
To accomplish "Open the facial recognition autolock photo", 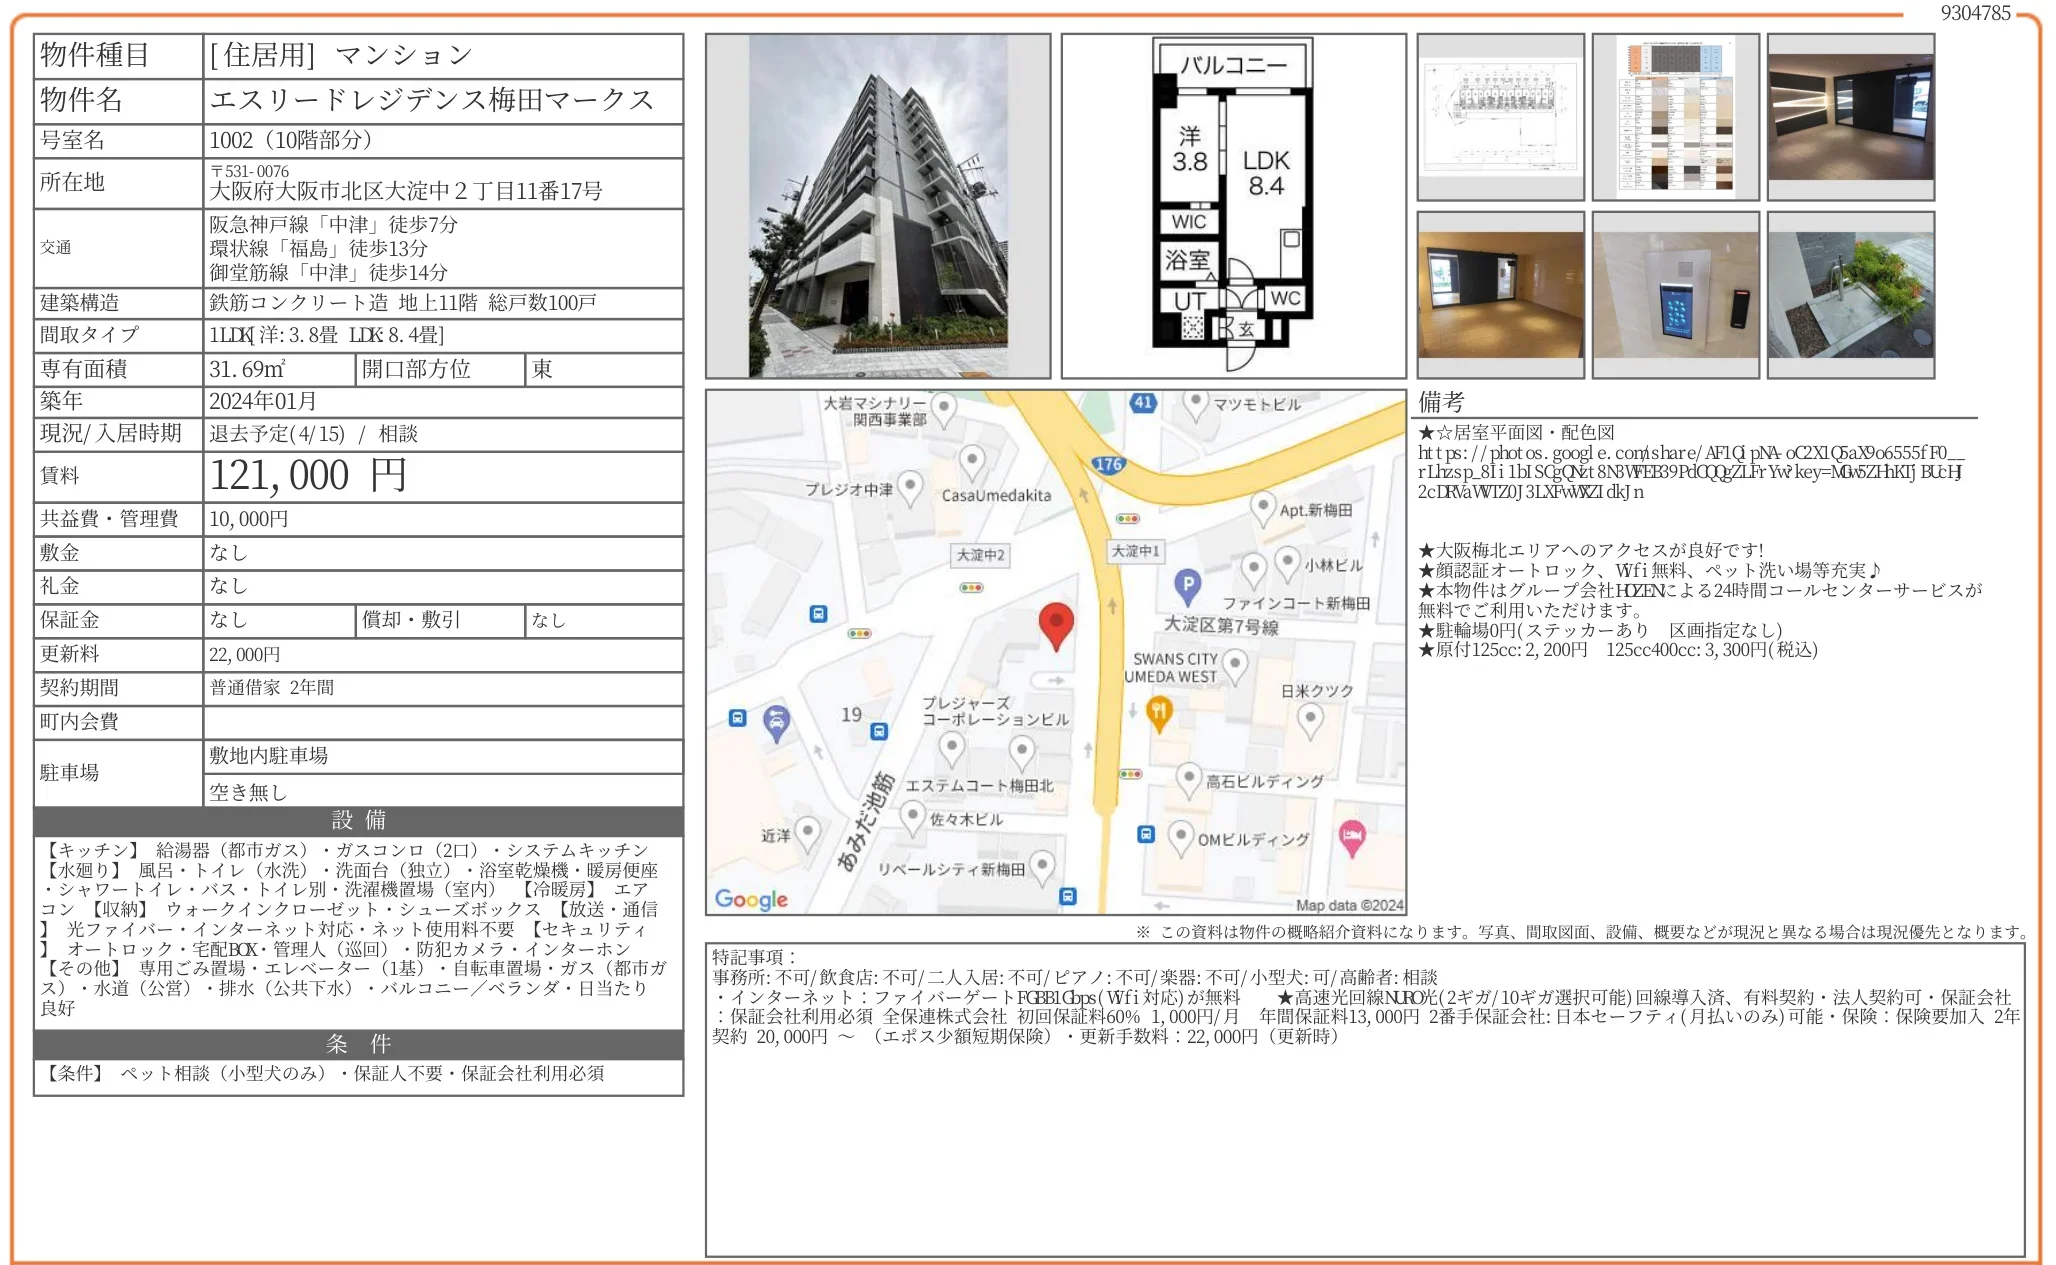I will coord(1675,295).
